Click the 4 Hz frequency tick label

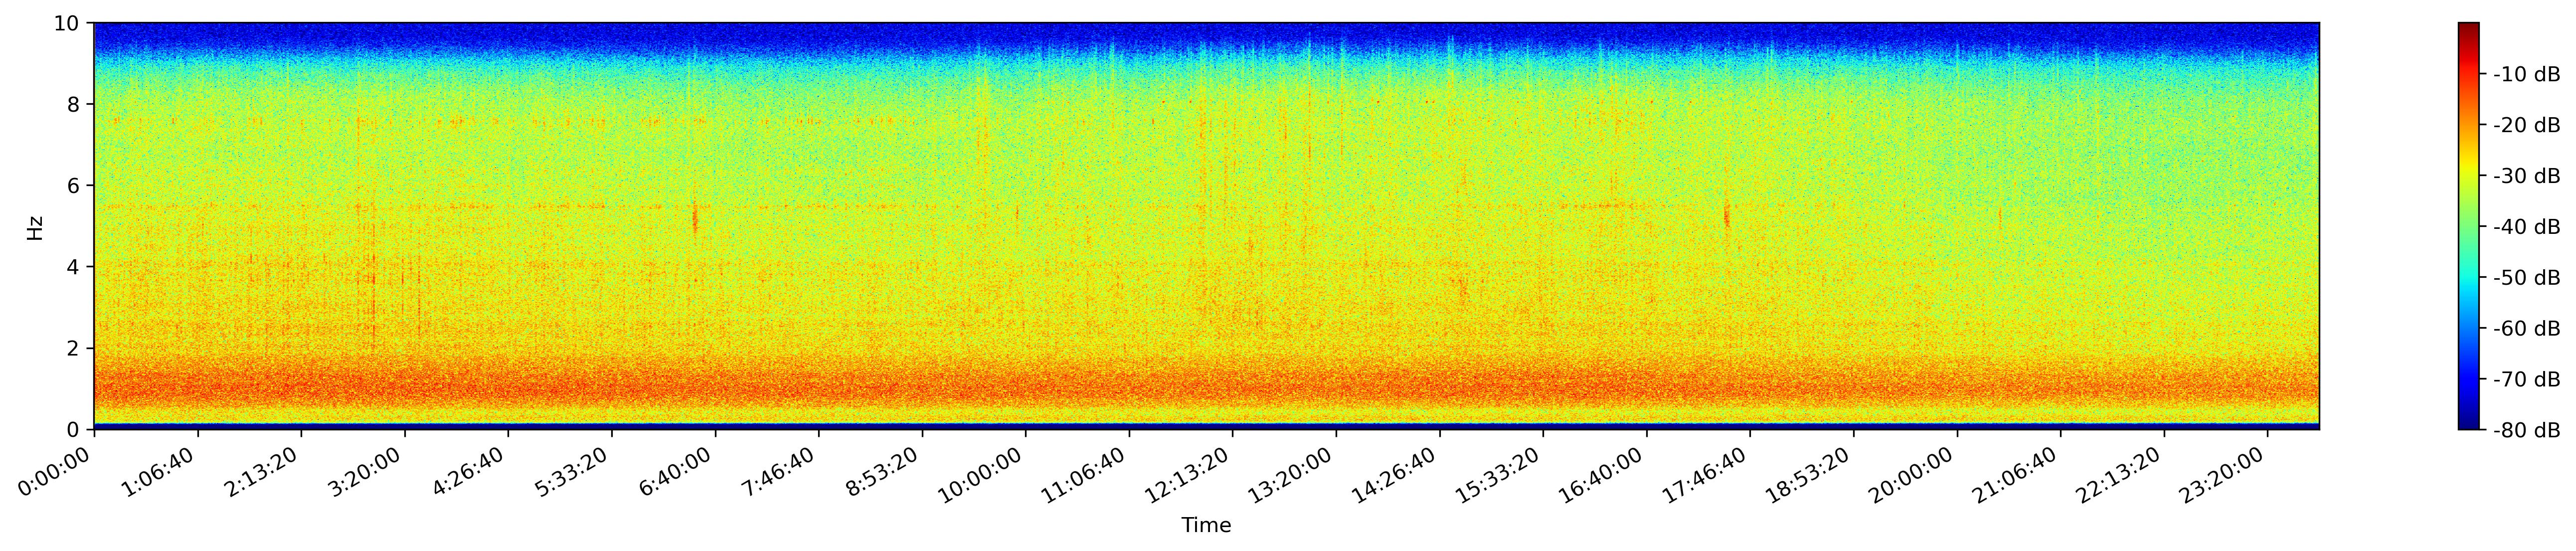74,267
